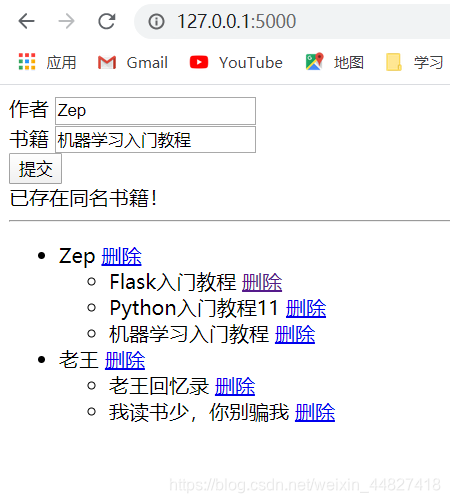Delete 机器学习入门教程 in the book list
Screen dimensions: 450x503
pos(295,334)
